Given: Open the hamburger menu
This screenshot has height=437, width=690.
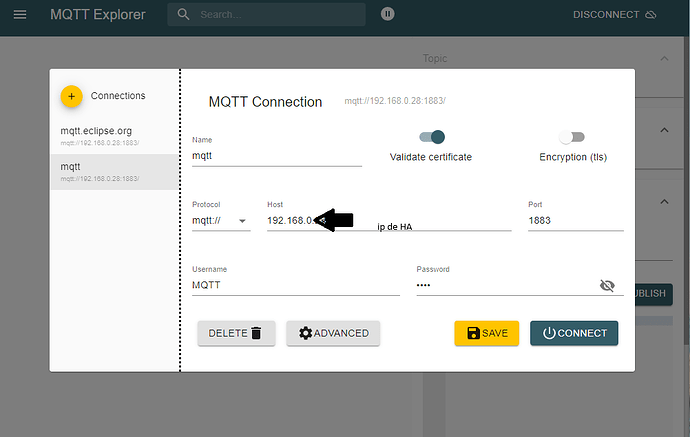Looking at the screenshot, I should click(x=20, y=15).
